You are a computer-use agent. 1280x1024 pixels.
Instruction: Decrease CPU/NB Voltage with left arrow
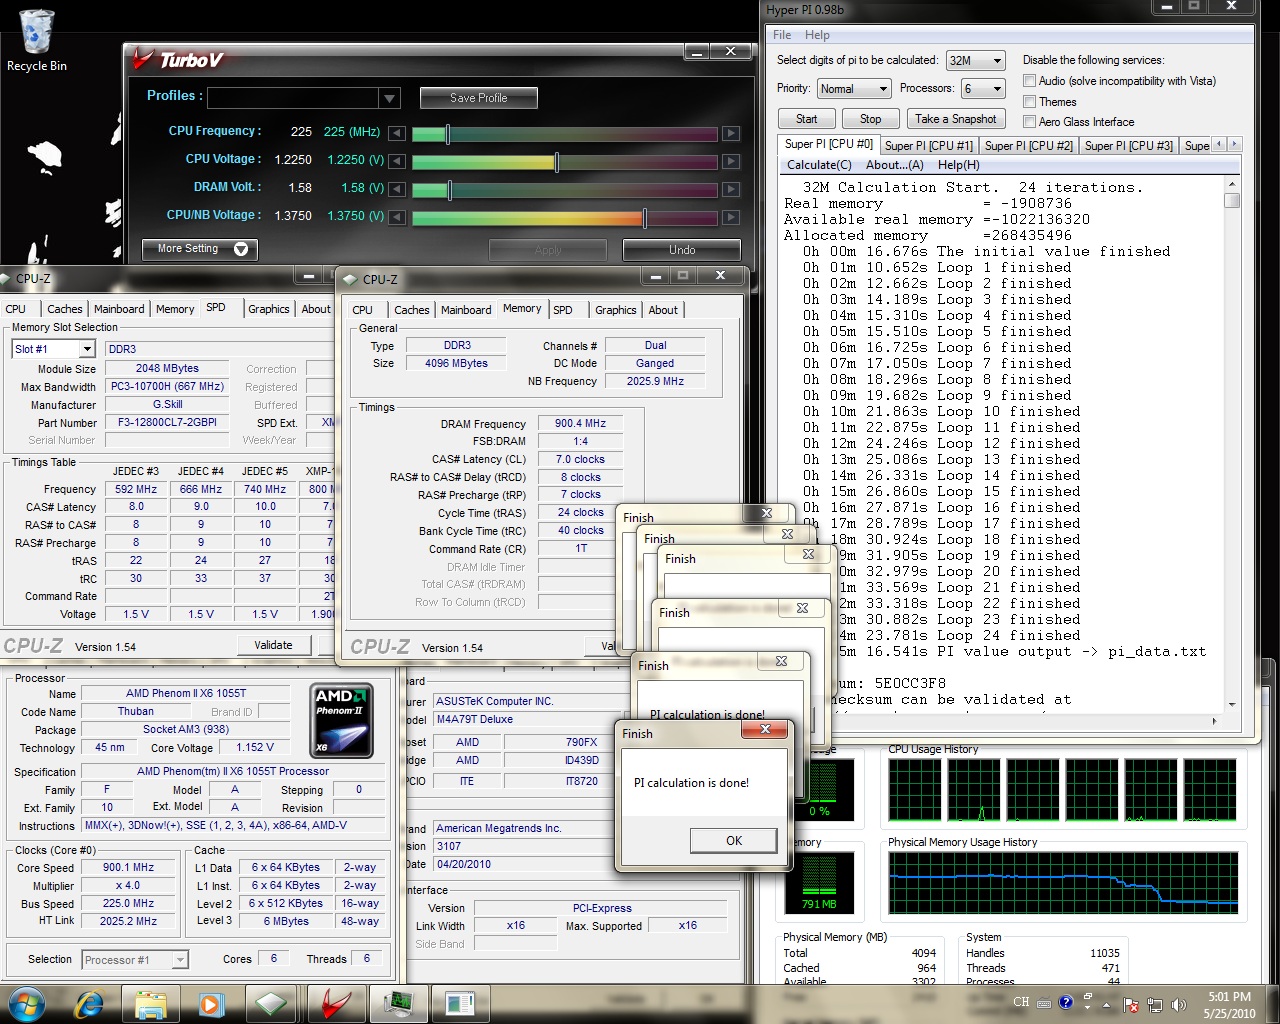(397, 217)
